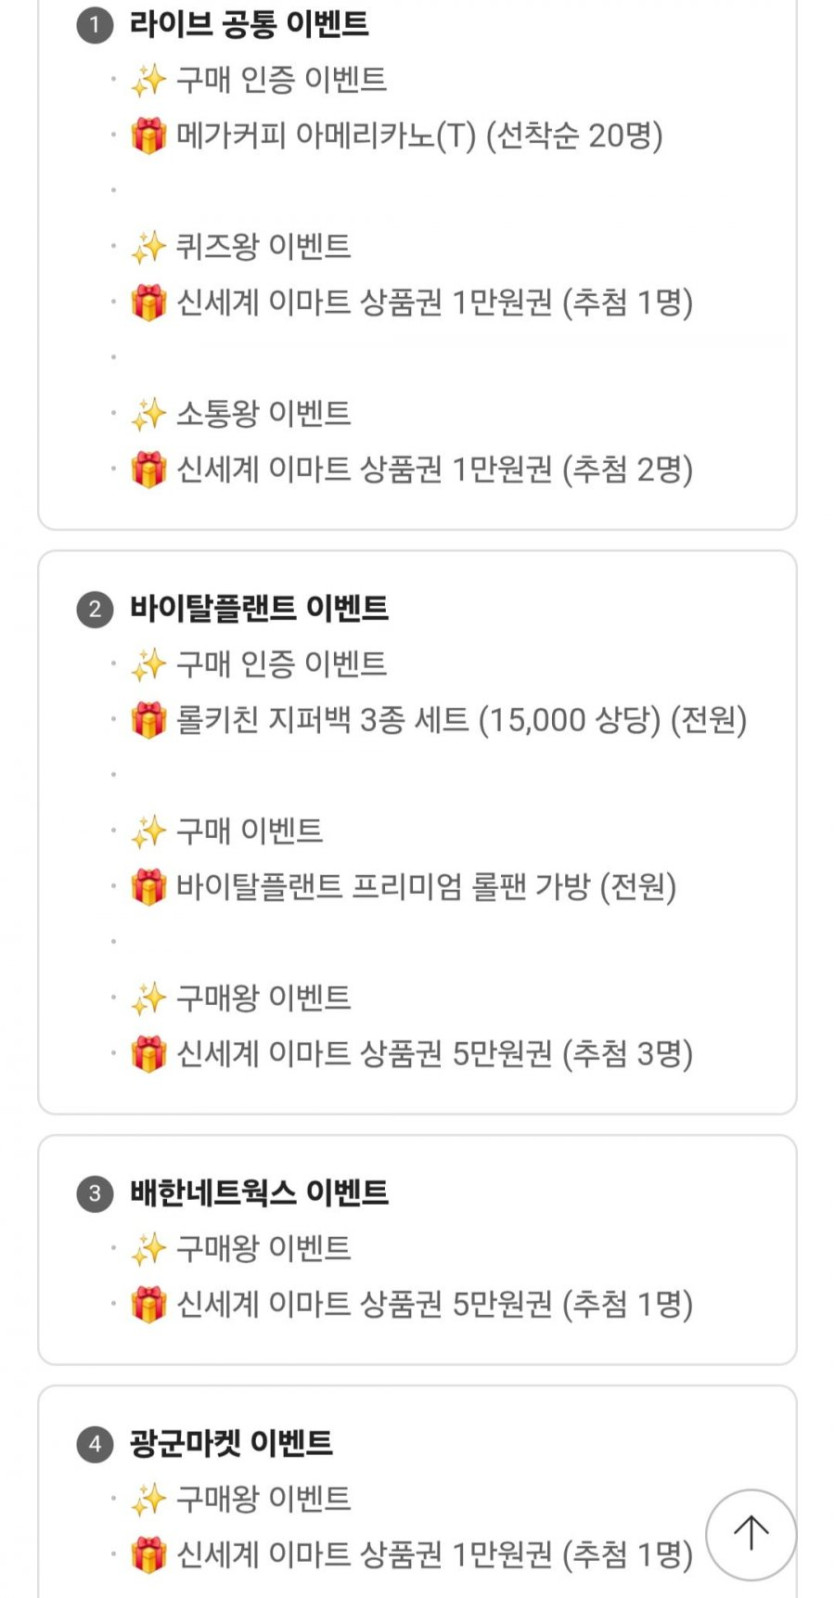The height and width of the screenshot is (1598, 835).
Task: Click number 1 badge beside 라이브 공통 이벤트
Action: point(95,24)
